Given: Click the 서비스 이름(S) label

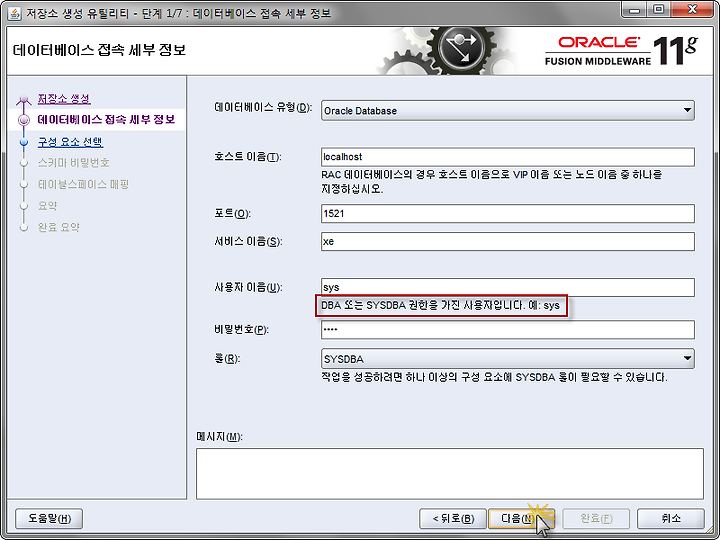Looking at the screenshot, I should click(248, 242).
